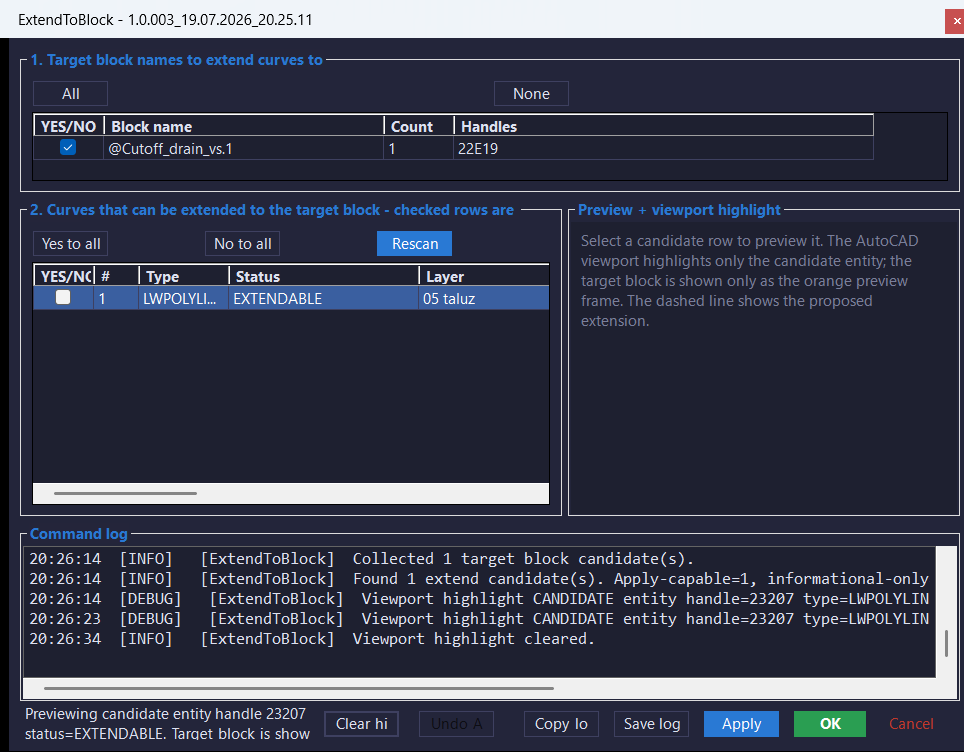
Task: Rescan the extendable curves
Action: [x=414, y=243]
